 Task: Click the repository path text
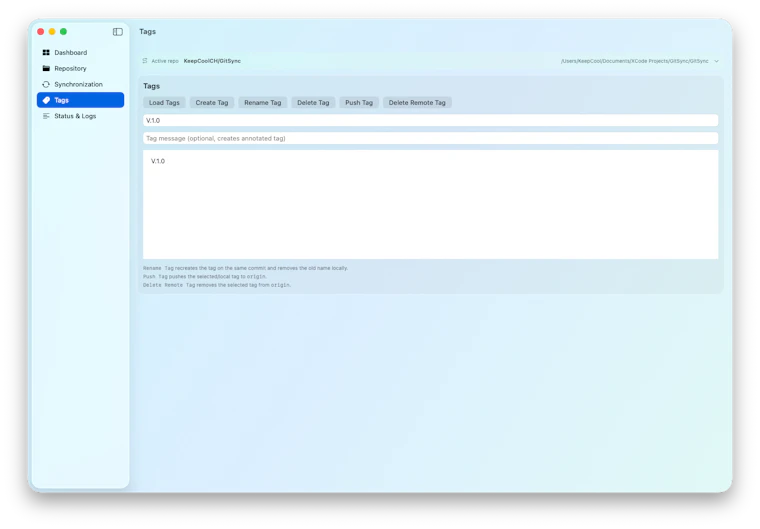(634, 61)
